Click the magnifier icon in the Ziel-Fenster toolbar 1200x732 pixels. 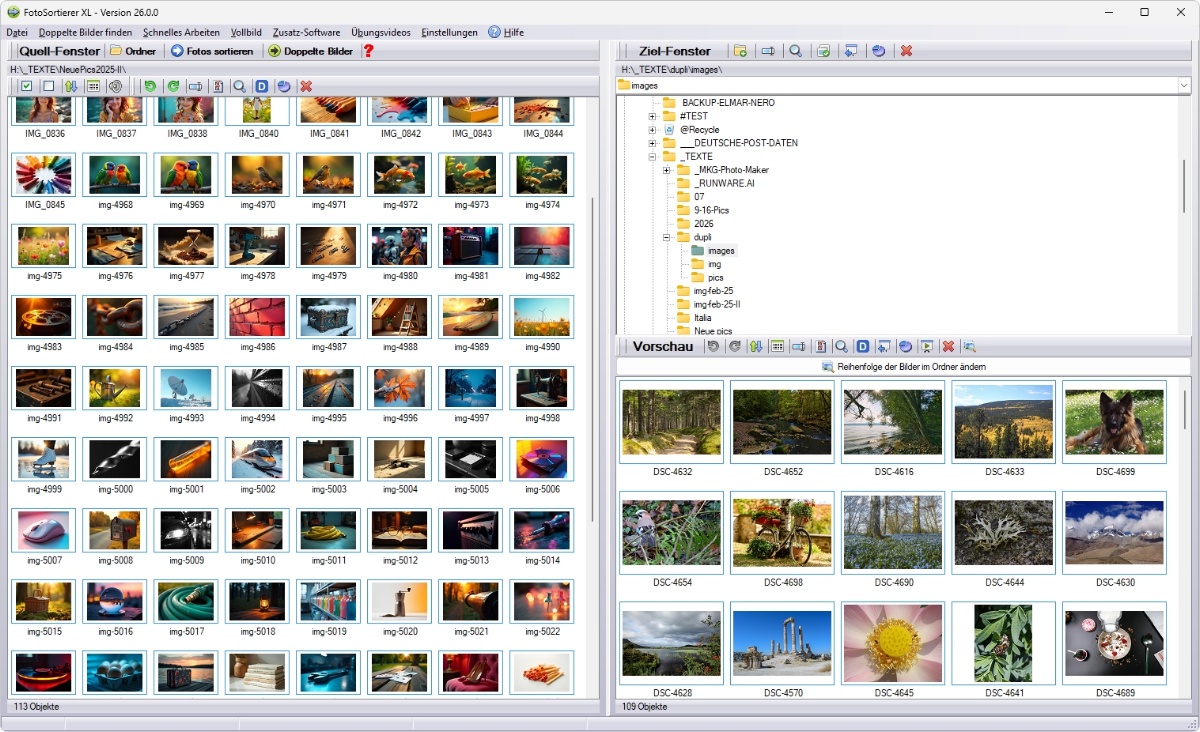(795, 51)
